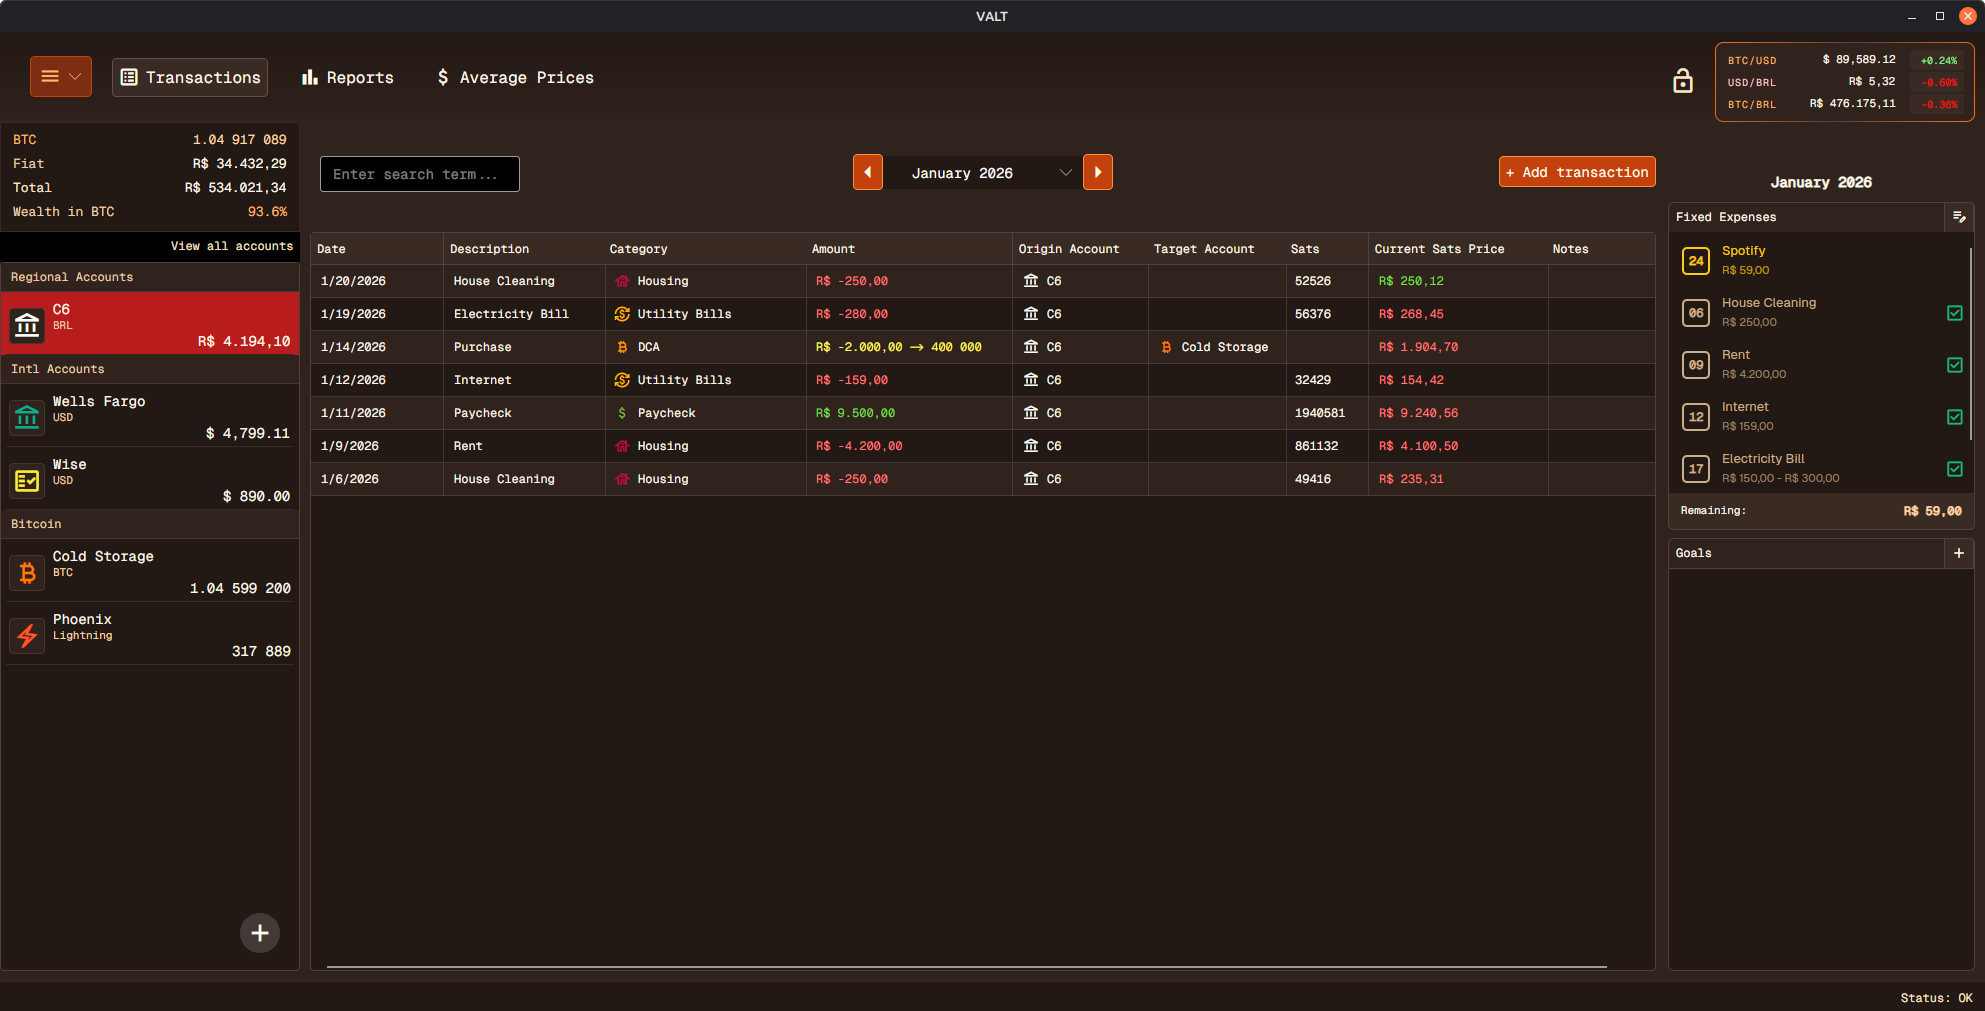Click the Add transaction button
This screenshot has width=1985, height=1011.
tap(1576, 172)
